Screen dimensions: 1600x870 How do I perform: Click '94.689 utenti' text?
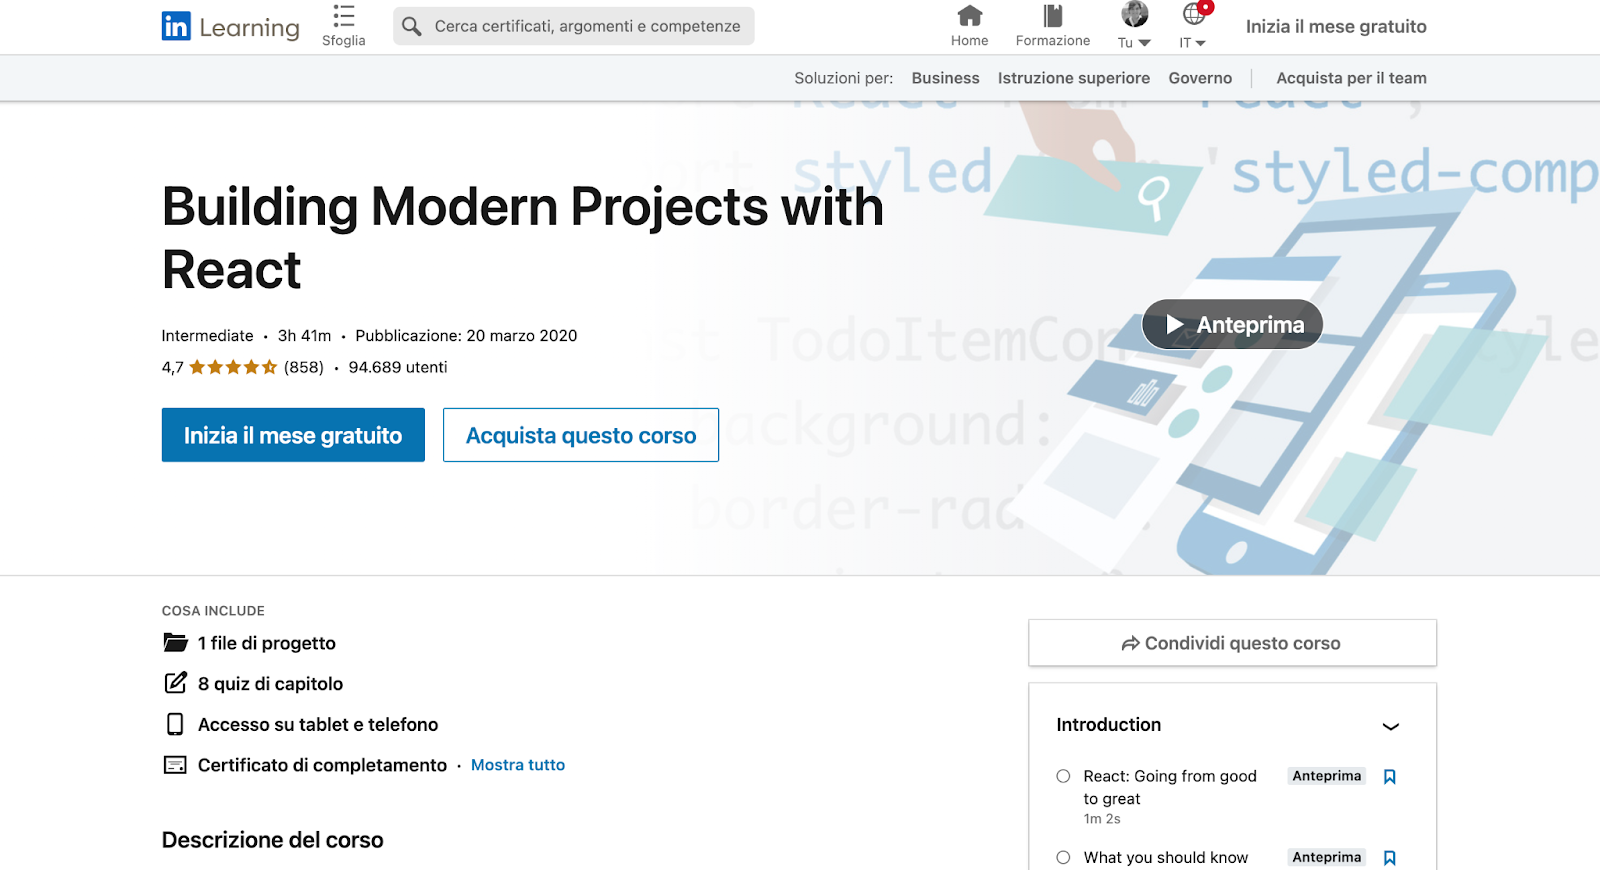(398, 367)
